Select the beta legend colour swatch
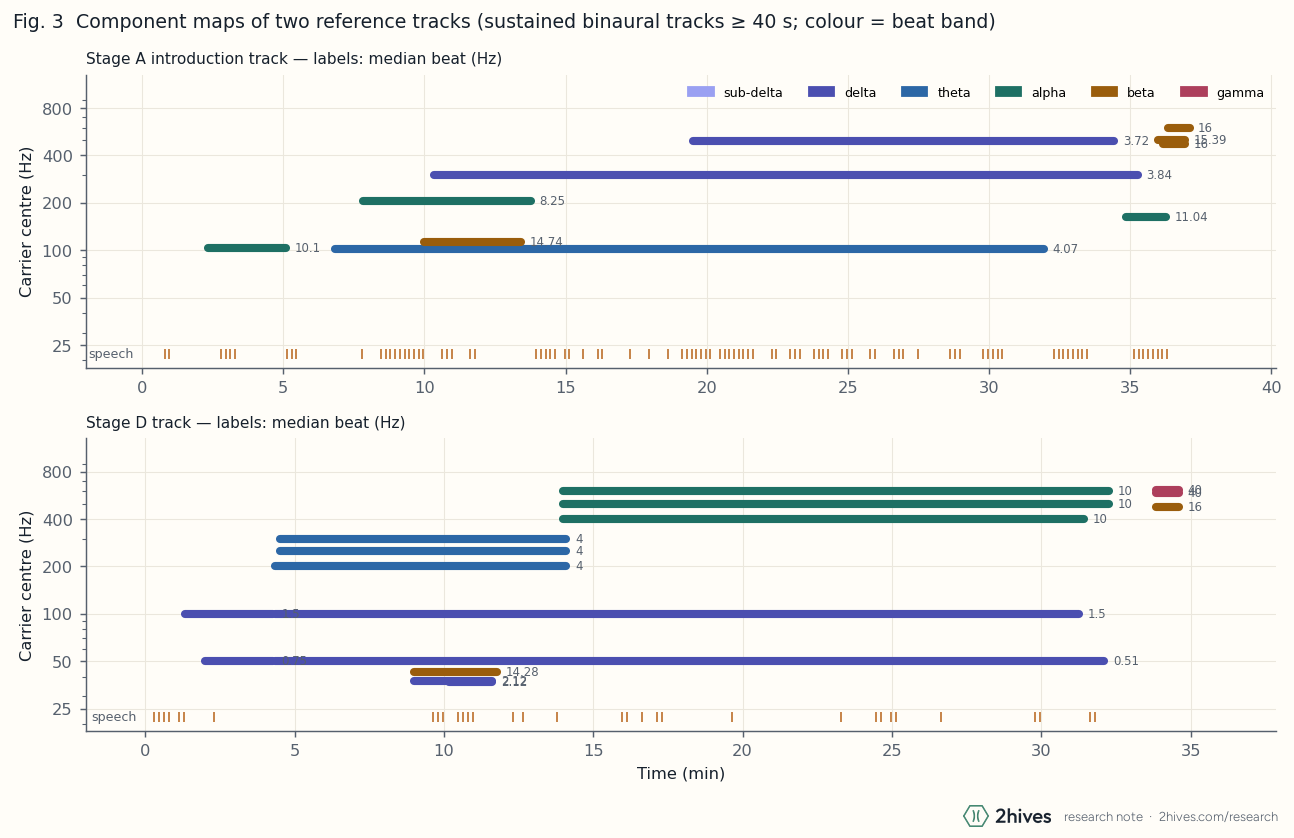 coord(1104,92)
